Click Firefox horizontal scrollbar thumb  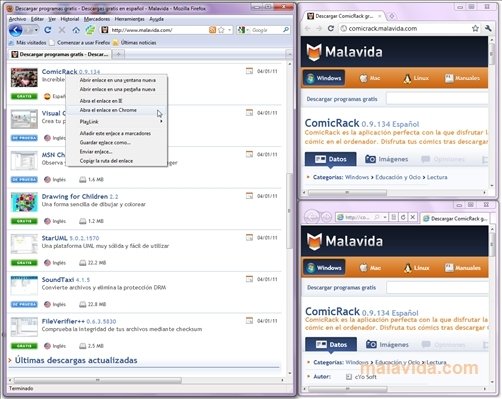coord(98,380)
